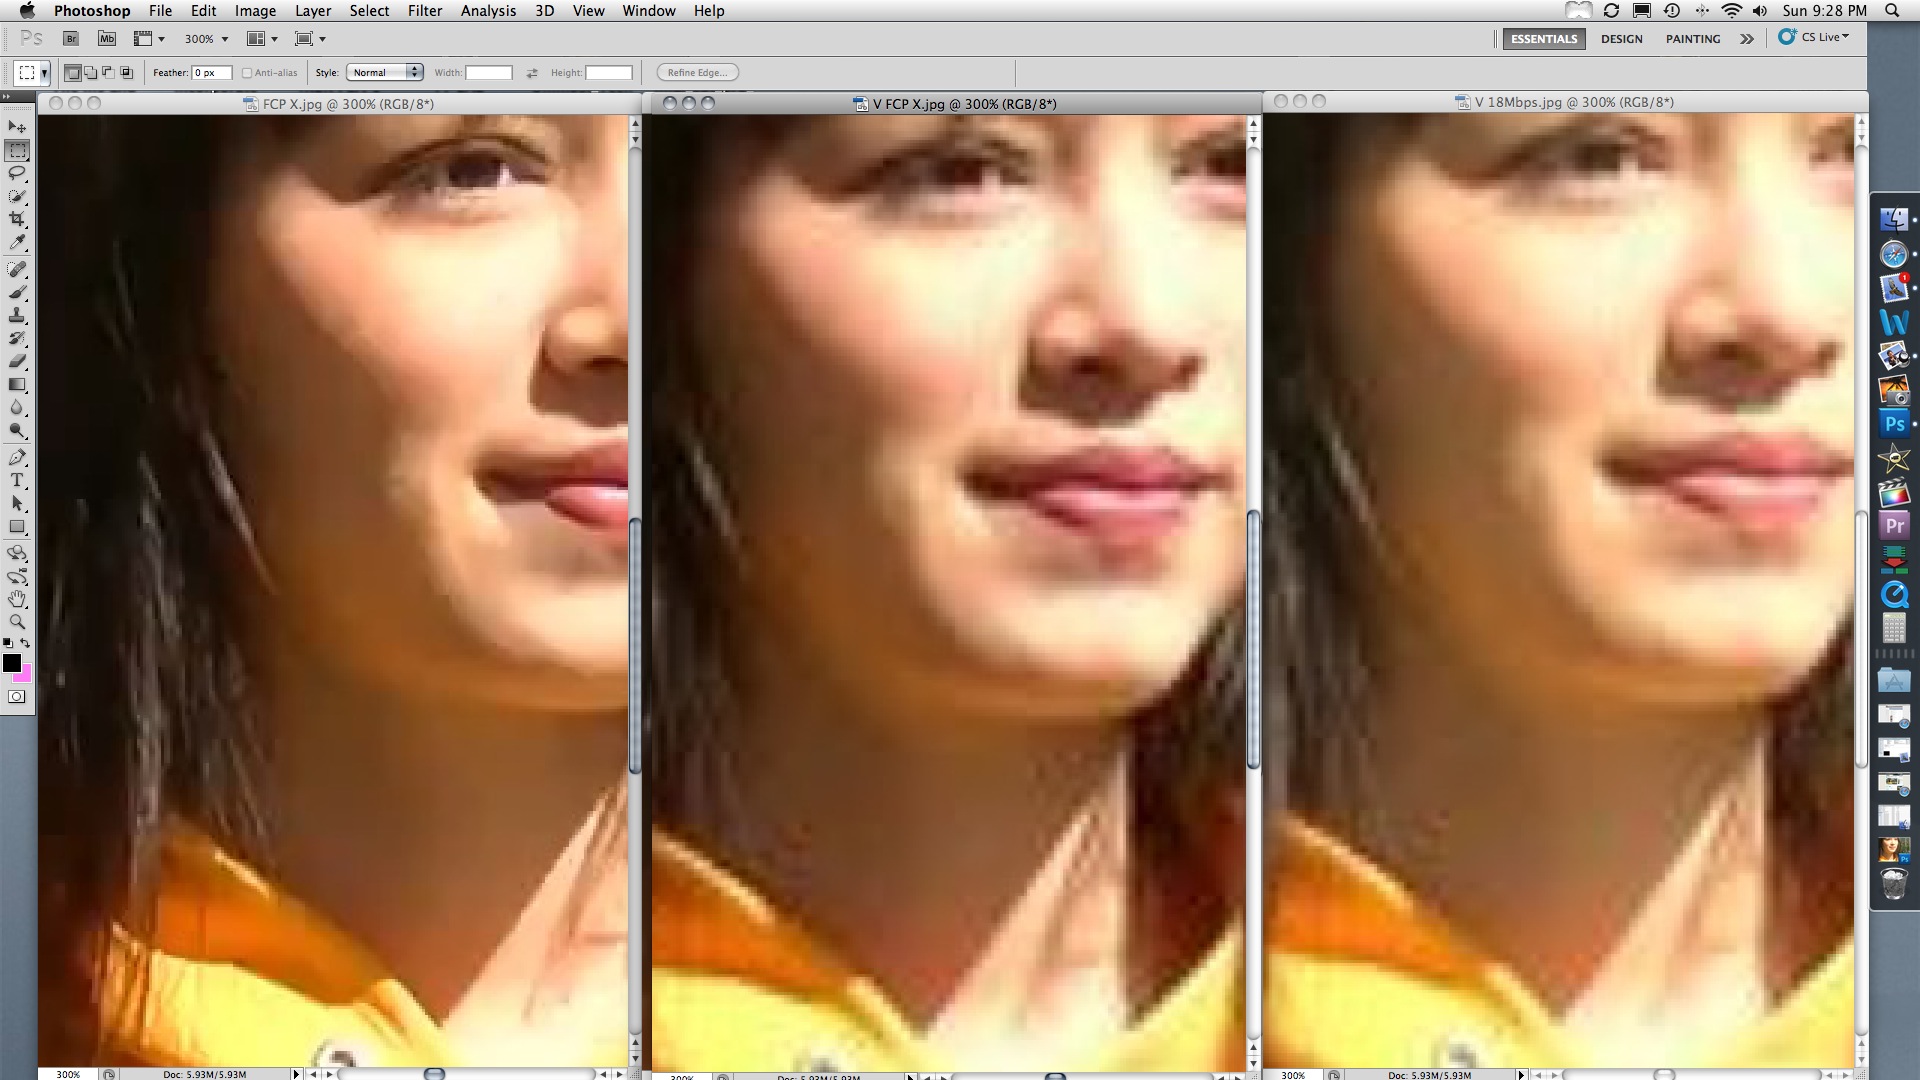
Task: Click the Feather input field
Action: pyautogui.click(x=212, y=73)
